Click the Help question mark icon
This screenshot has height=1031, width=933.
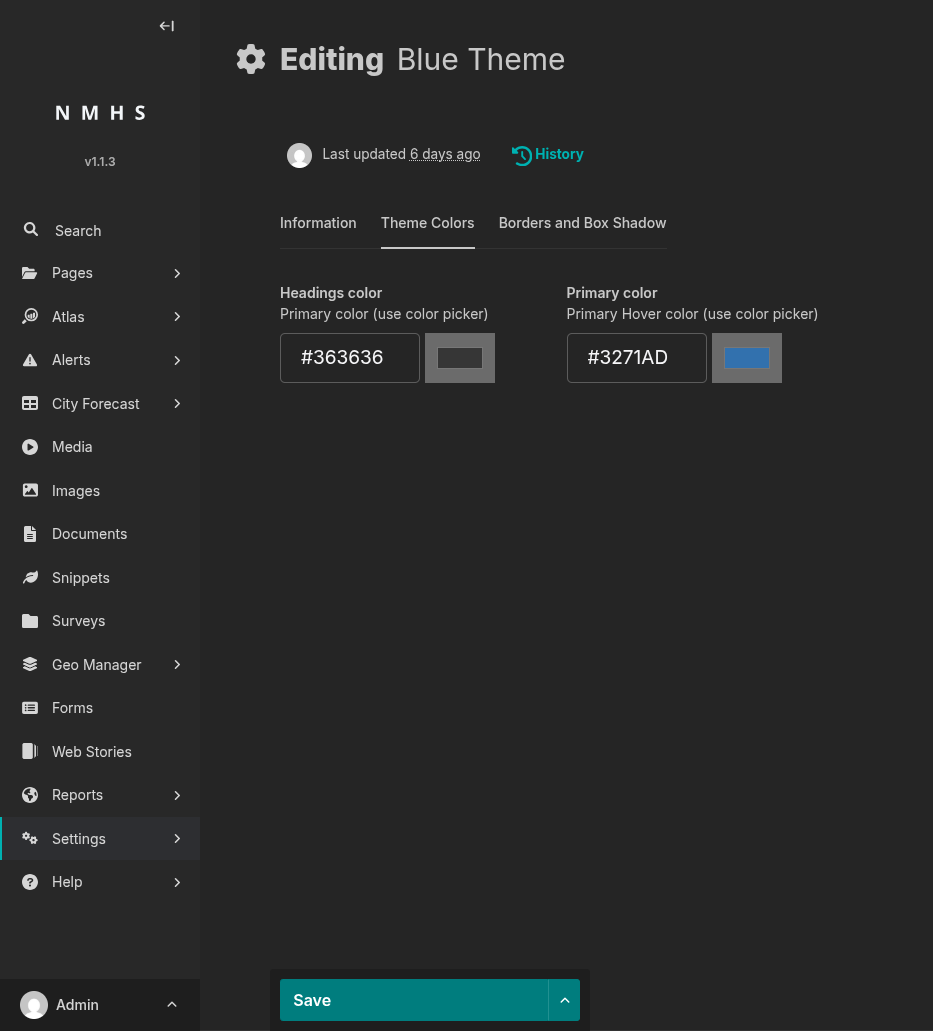(x=30, y=882)
